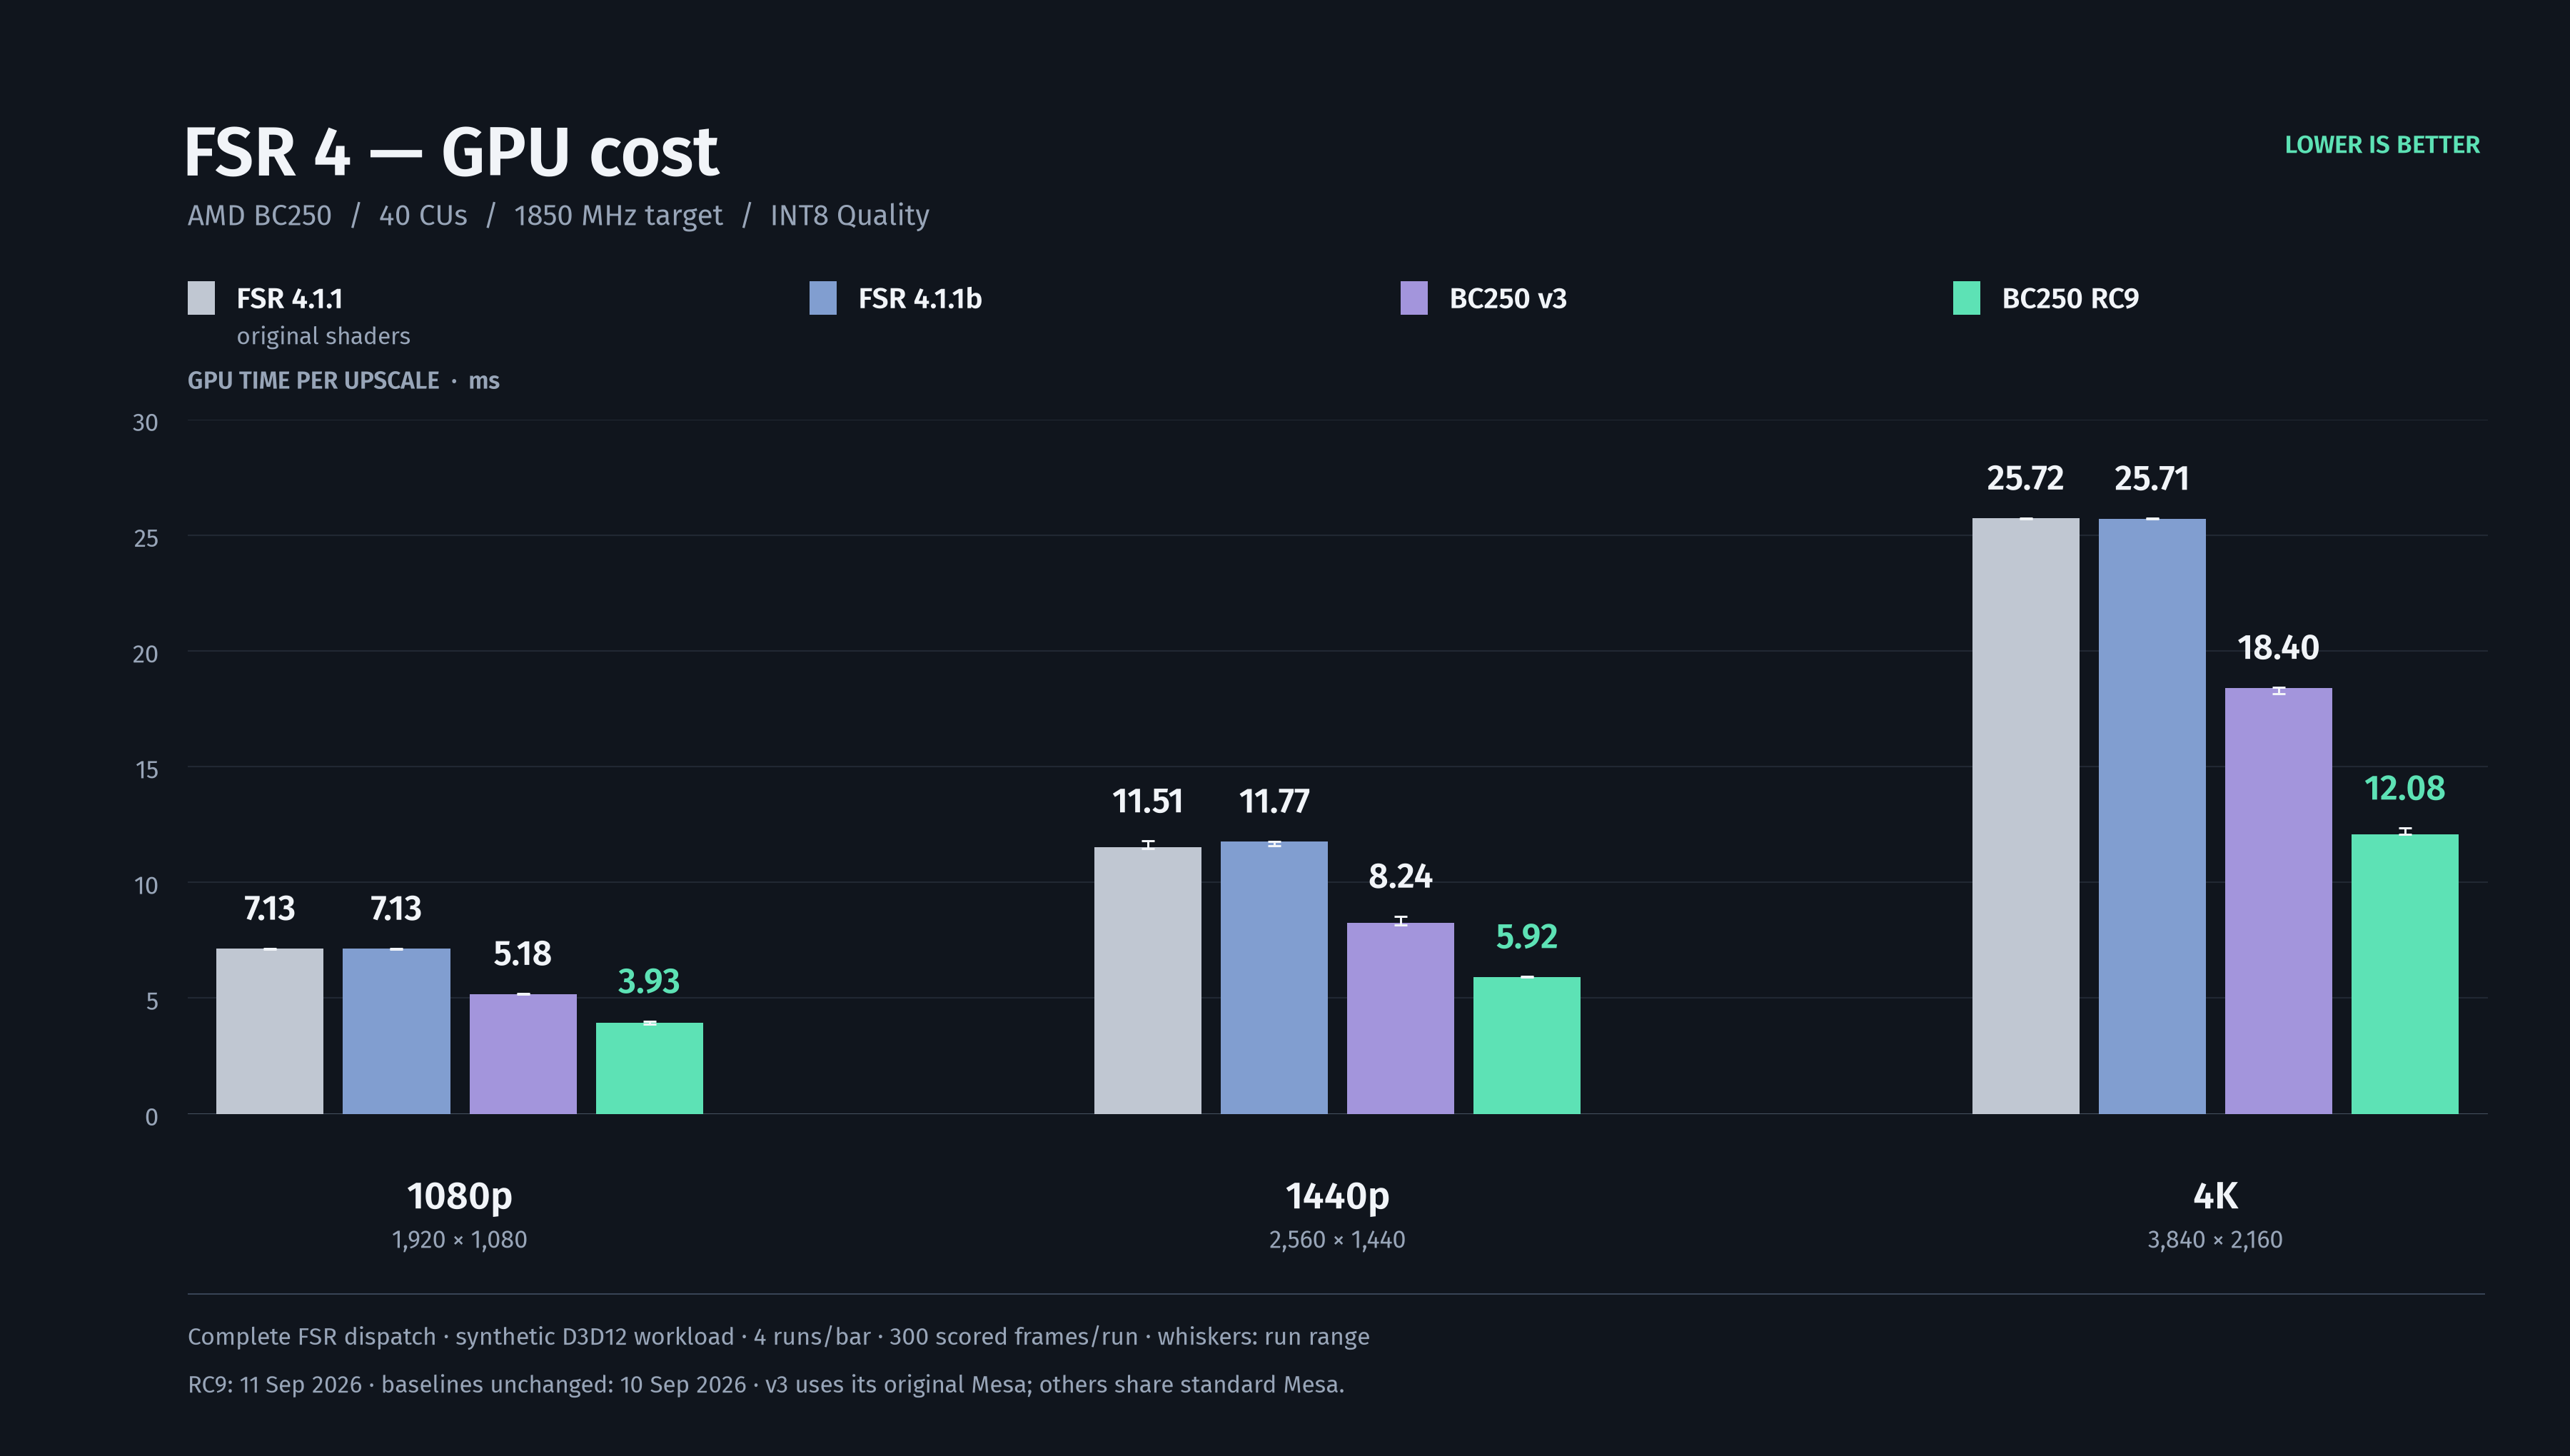The width and height of the screenshot is (2570, 1456).
Task: Click the 5.92 value label
Action: coord(1527,937)
